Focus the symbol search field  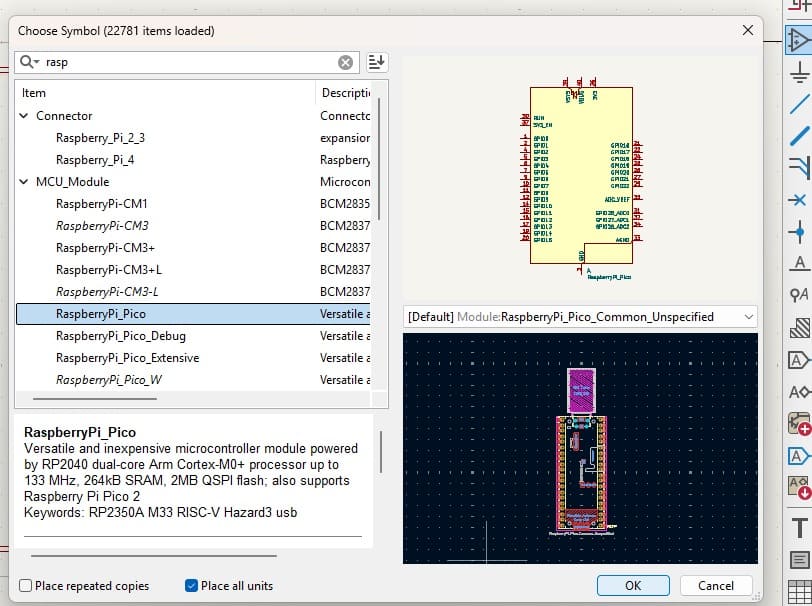coord(189,62)
